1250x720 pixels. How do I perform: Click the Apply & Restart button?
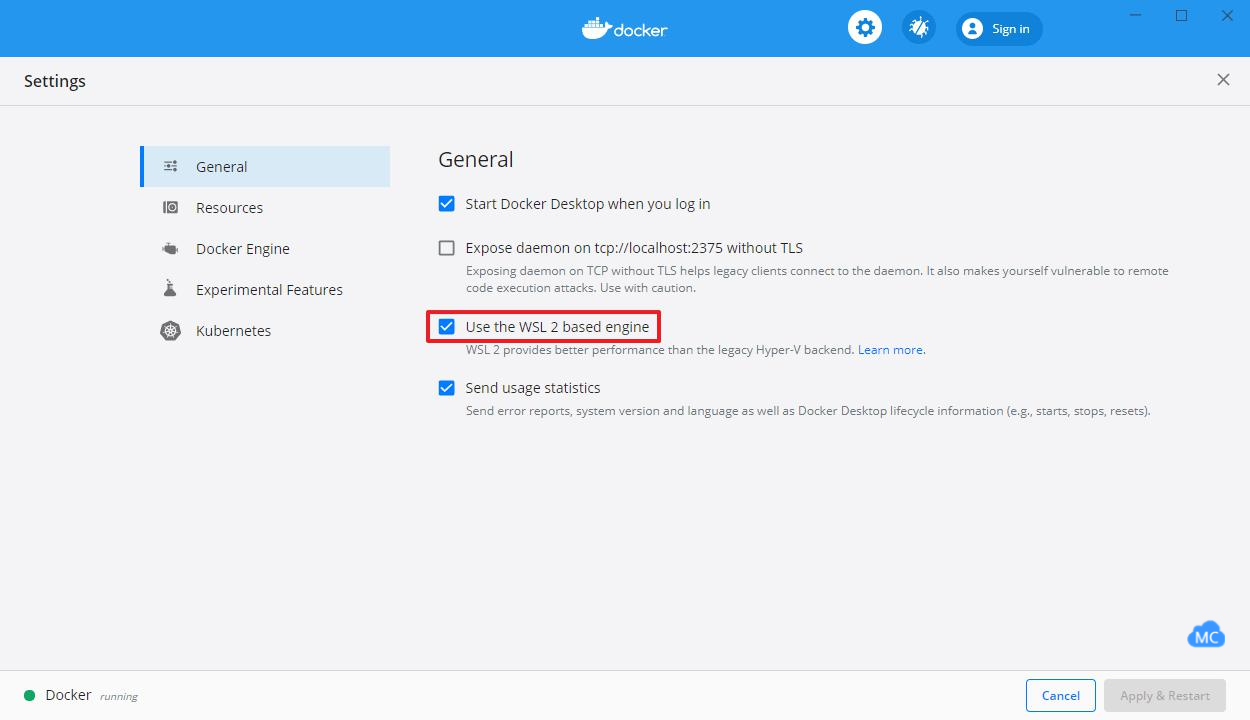coord(1165,695)
